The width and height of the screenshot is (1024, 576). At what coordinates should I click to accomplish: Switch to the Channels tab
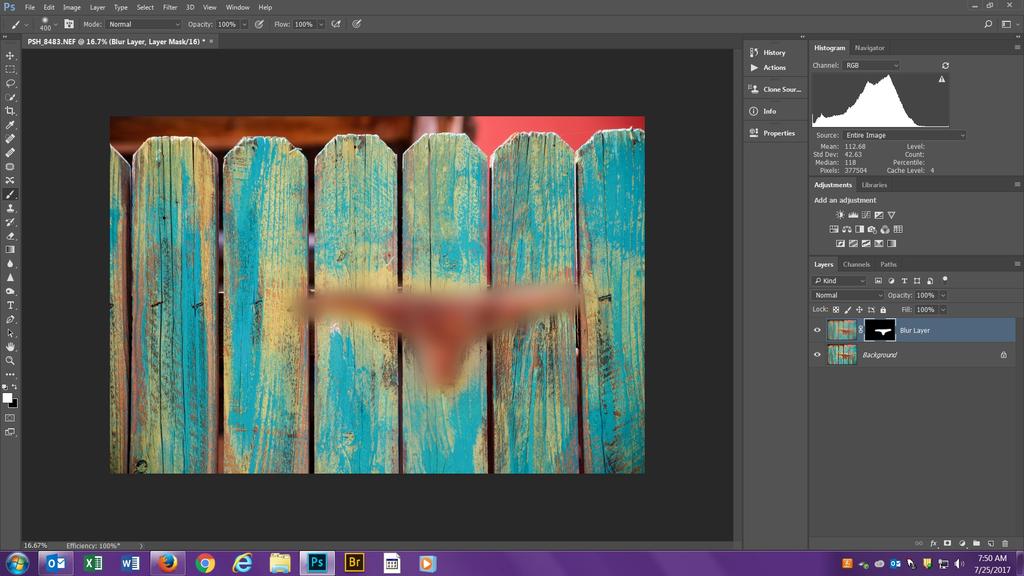coord(856,265)
